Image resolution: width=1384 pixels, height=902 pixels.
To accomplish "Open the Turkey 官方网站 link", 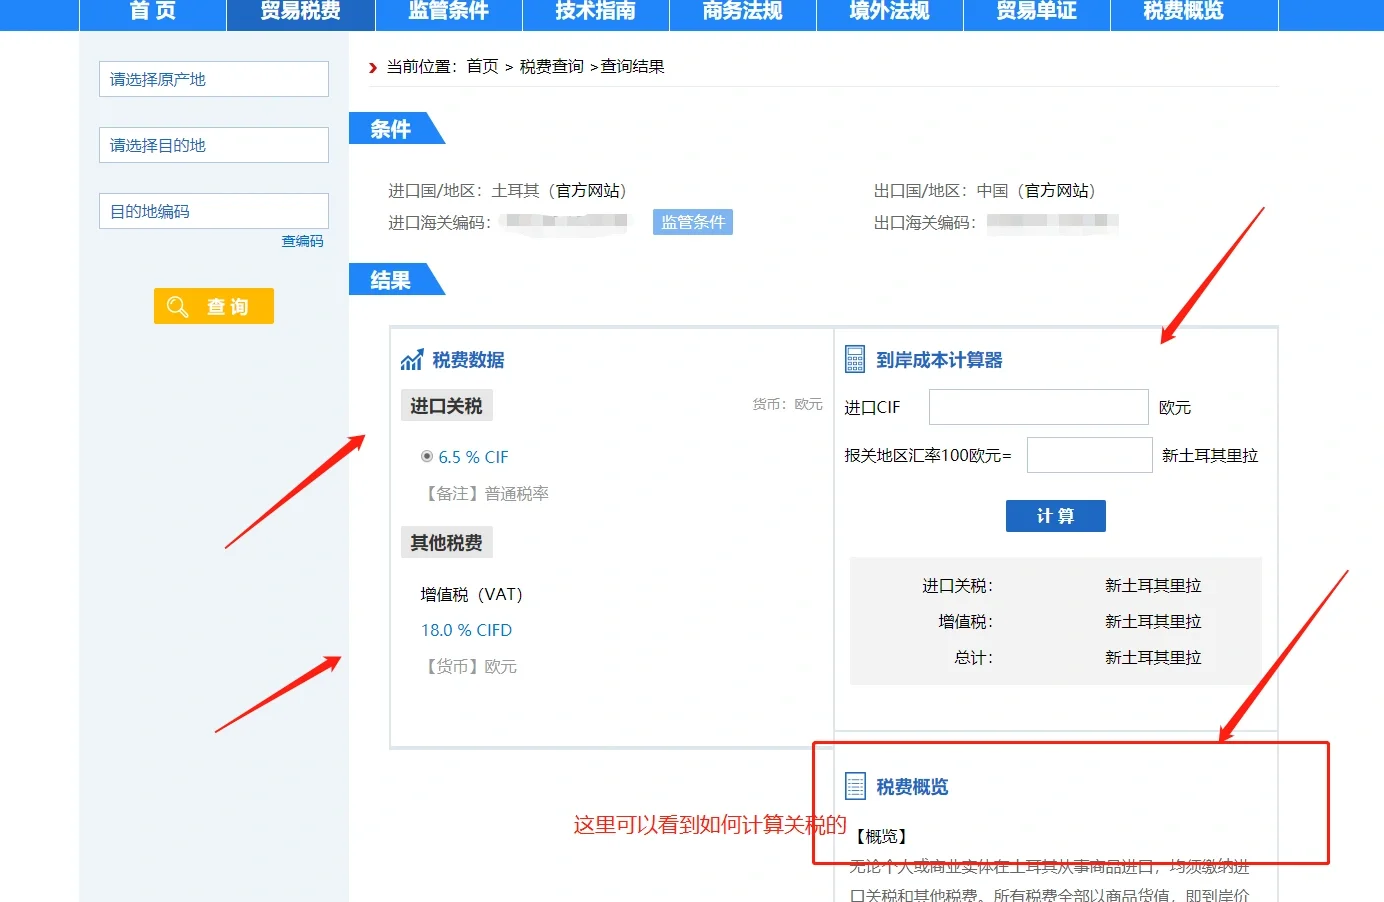I will 588,190.
